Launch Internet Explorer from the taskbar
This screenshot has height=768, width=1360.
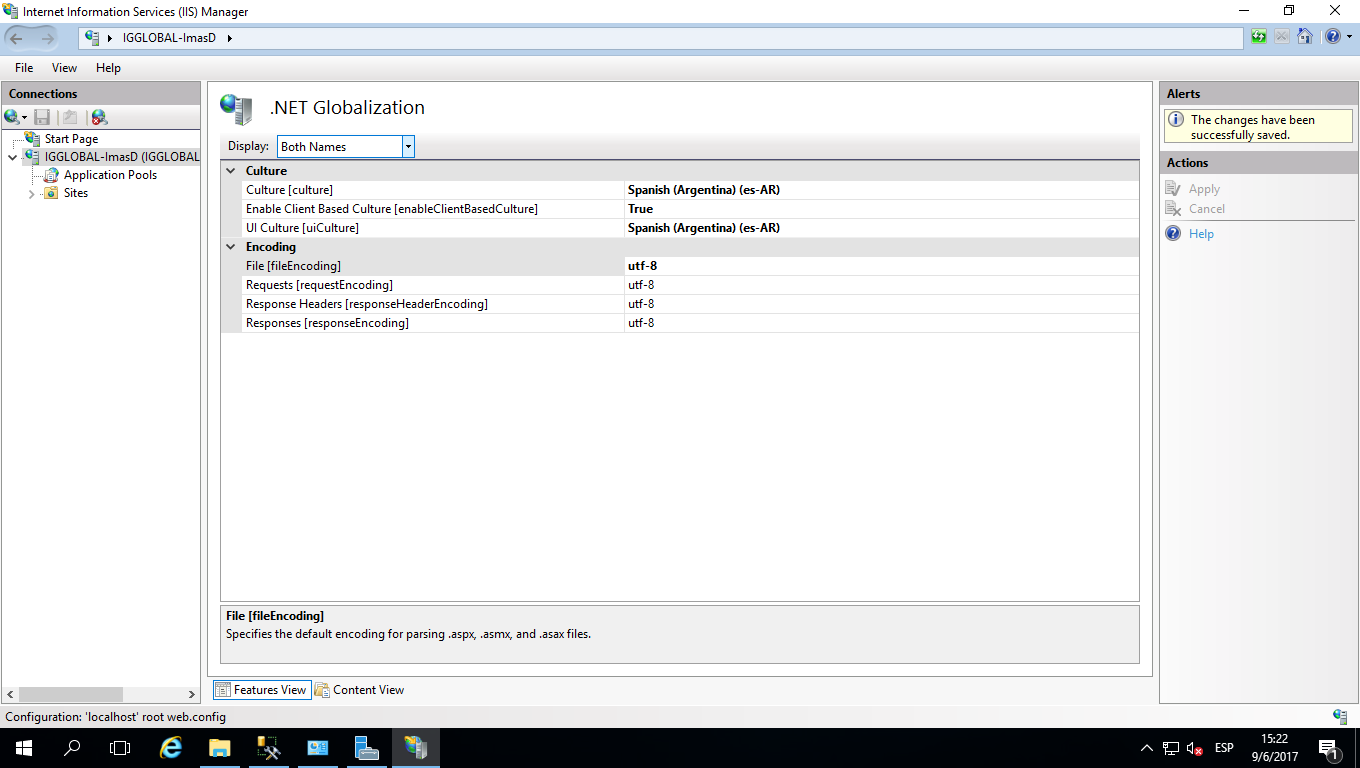[x=171, y=748]
